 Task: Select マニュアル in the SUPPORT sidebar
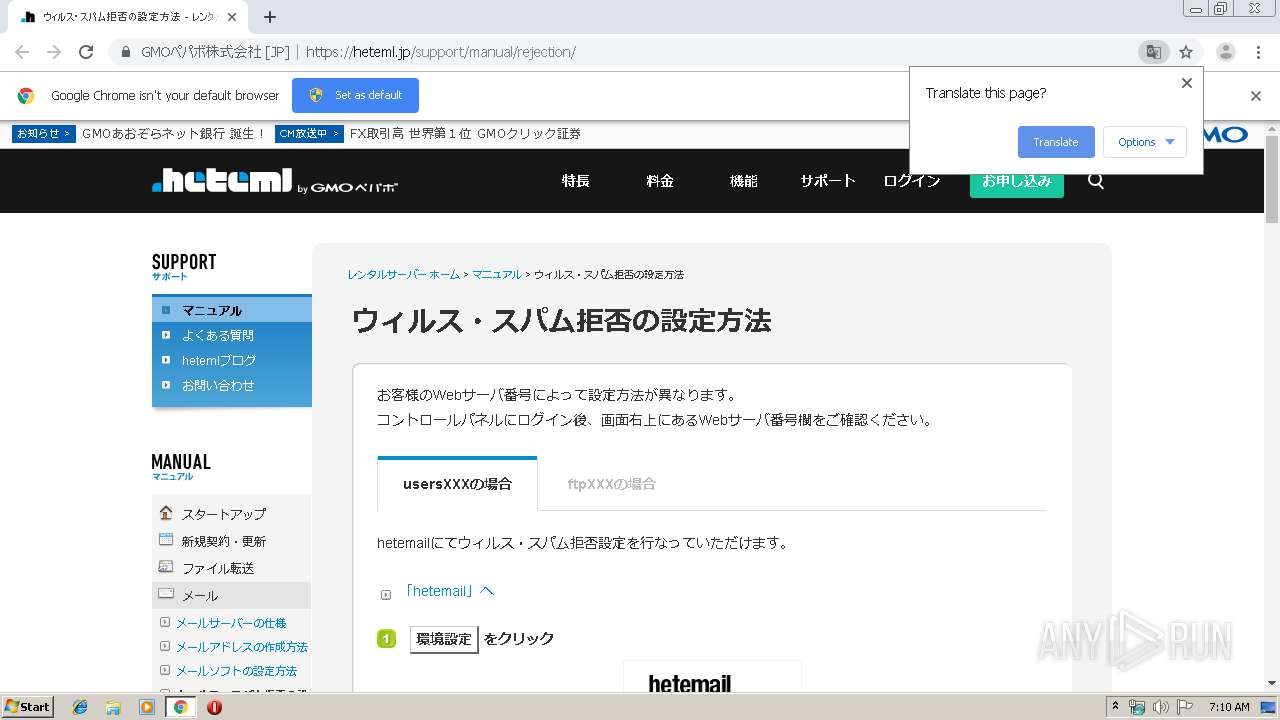click(232, 310)
